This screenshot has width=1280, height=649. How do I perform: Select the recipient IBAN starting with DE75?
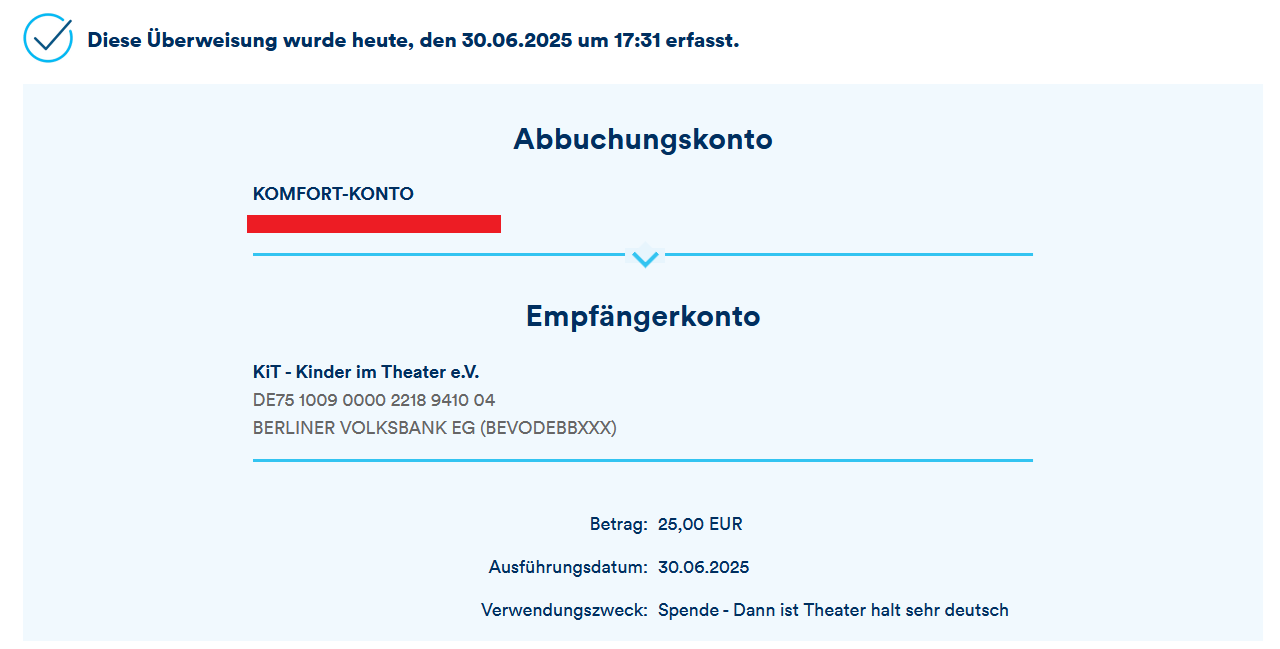click(374, 400)
